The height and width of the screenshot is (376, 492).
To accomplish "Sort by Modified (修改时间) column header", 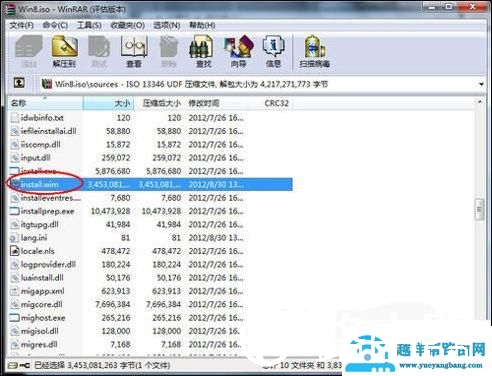I will tap(217, 103).
